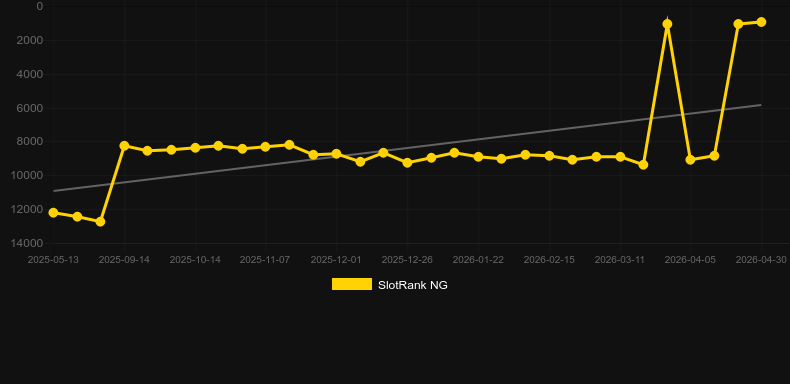Click the x-axis label 2026-03-11
Screen dimensions: 790x384
pyautogui.click(x=620, y=260)
